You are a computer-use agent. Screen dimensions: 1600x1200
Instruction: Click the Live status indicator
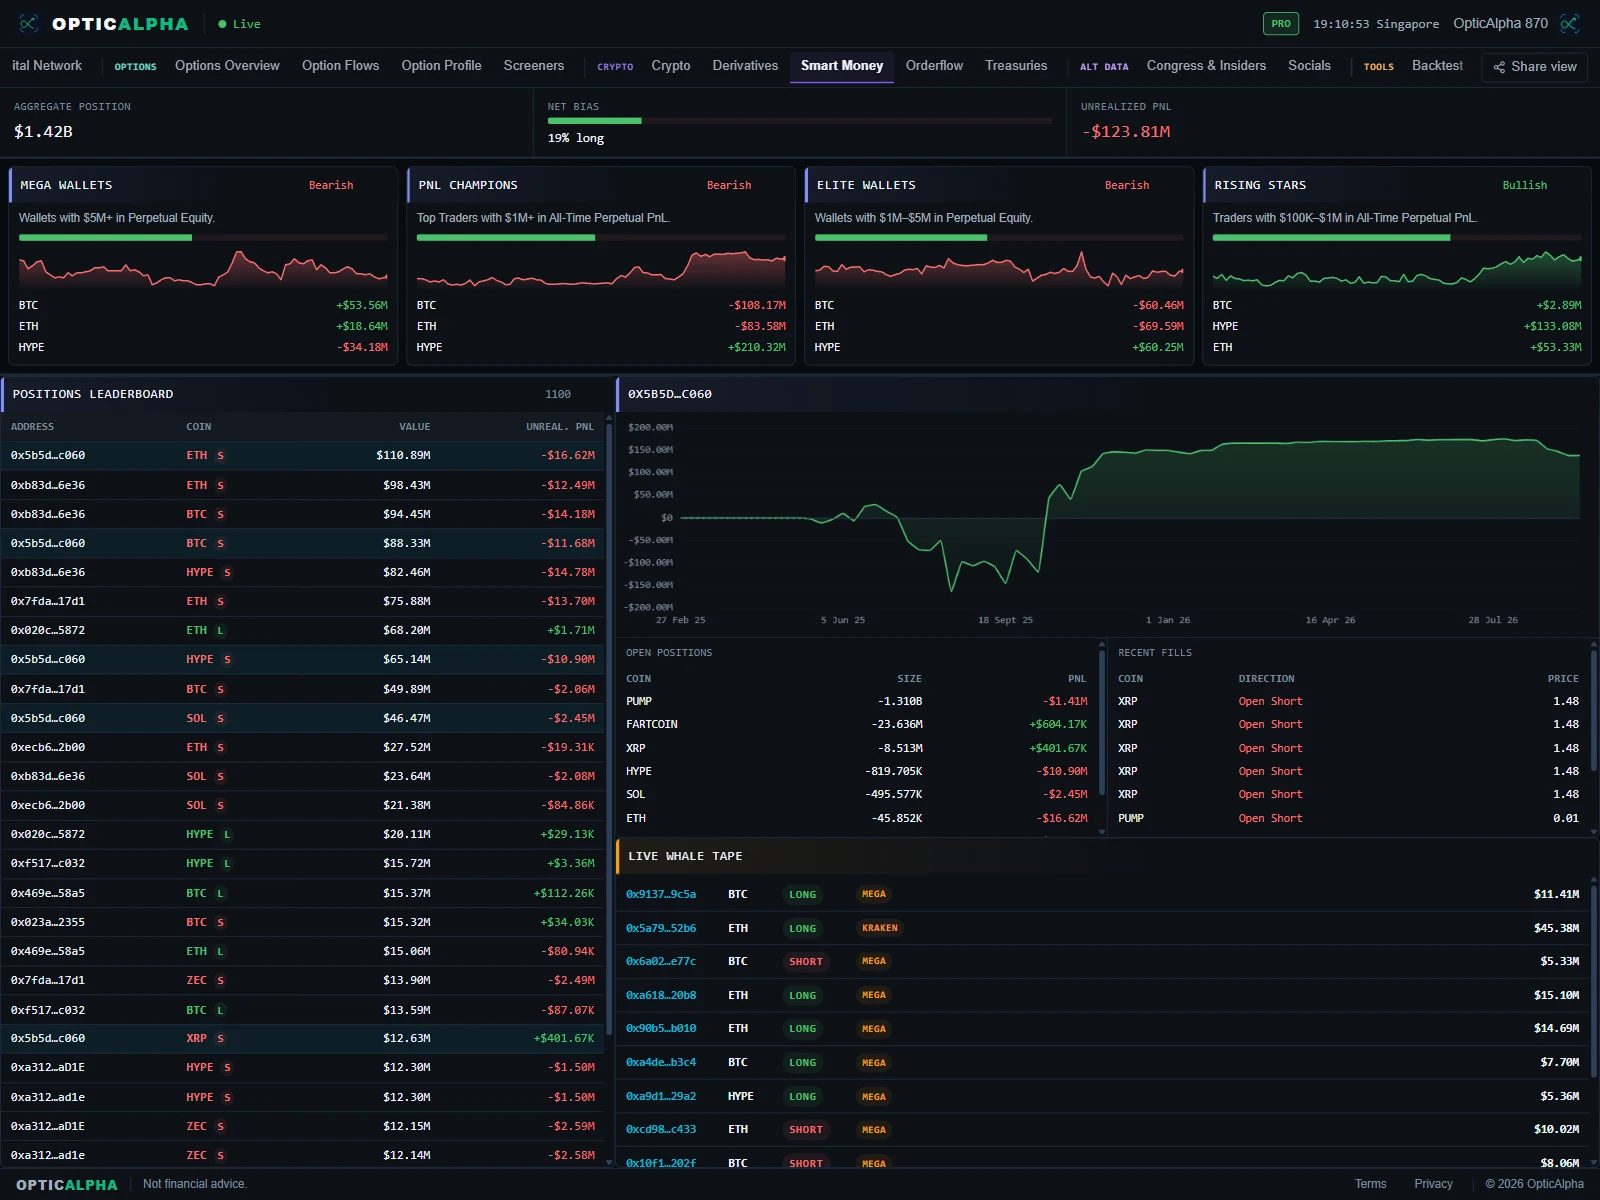click(x=239, y=24)
